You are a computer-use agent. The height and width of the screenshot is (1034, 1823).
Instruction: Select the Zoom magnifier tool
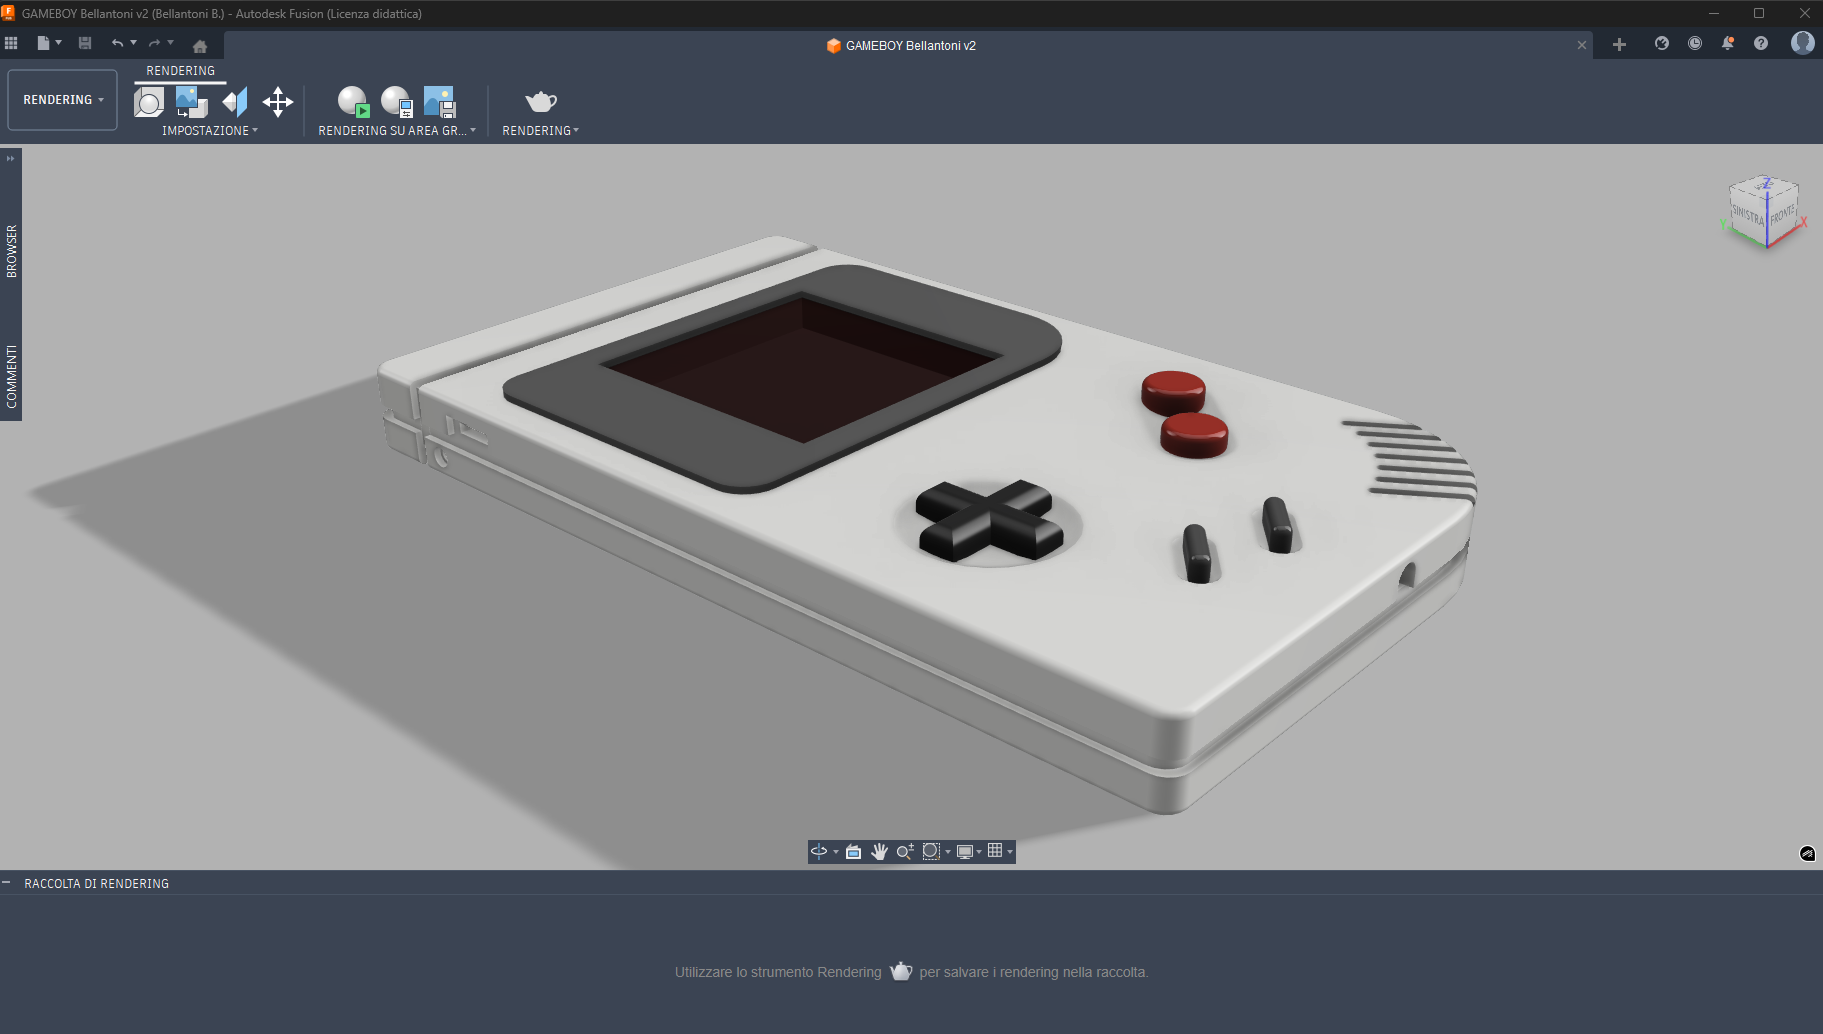tap(906, 851)
